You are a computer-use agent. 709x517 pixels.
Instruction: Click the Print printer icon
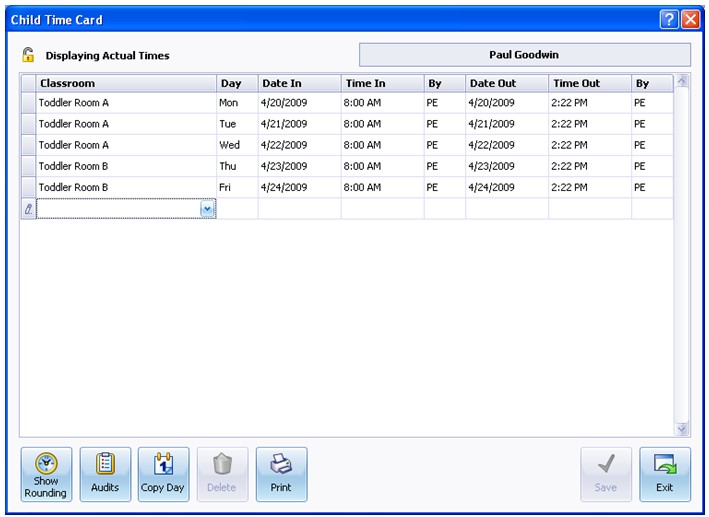[x=281, y=464]
